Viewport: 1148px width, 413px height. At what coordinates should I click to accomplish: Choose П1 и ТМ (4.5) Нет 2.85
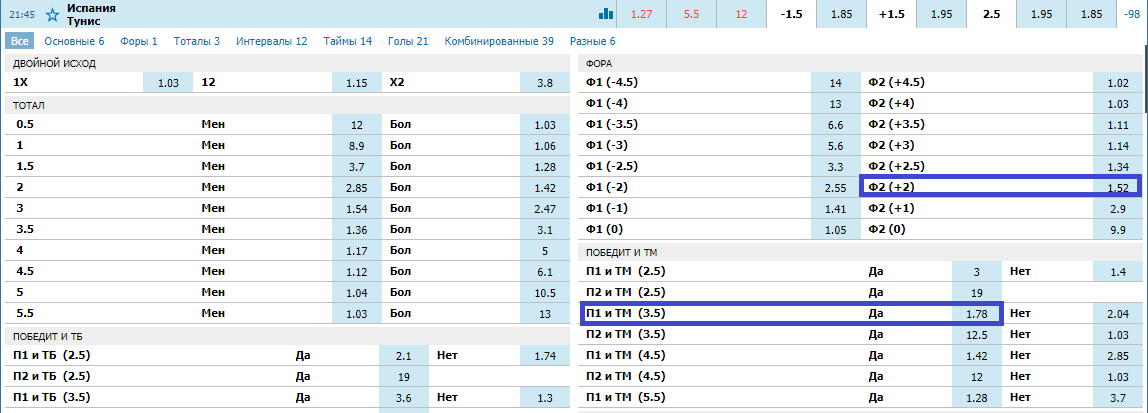(x=1117, y=356)
